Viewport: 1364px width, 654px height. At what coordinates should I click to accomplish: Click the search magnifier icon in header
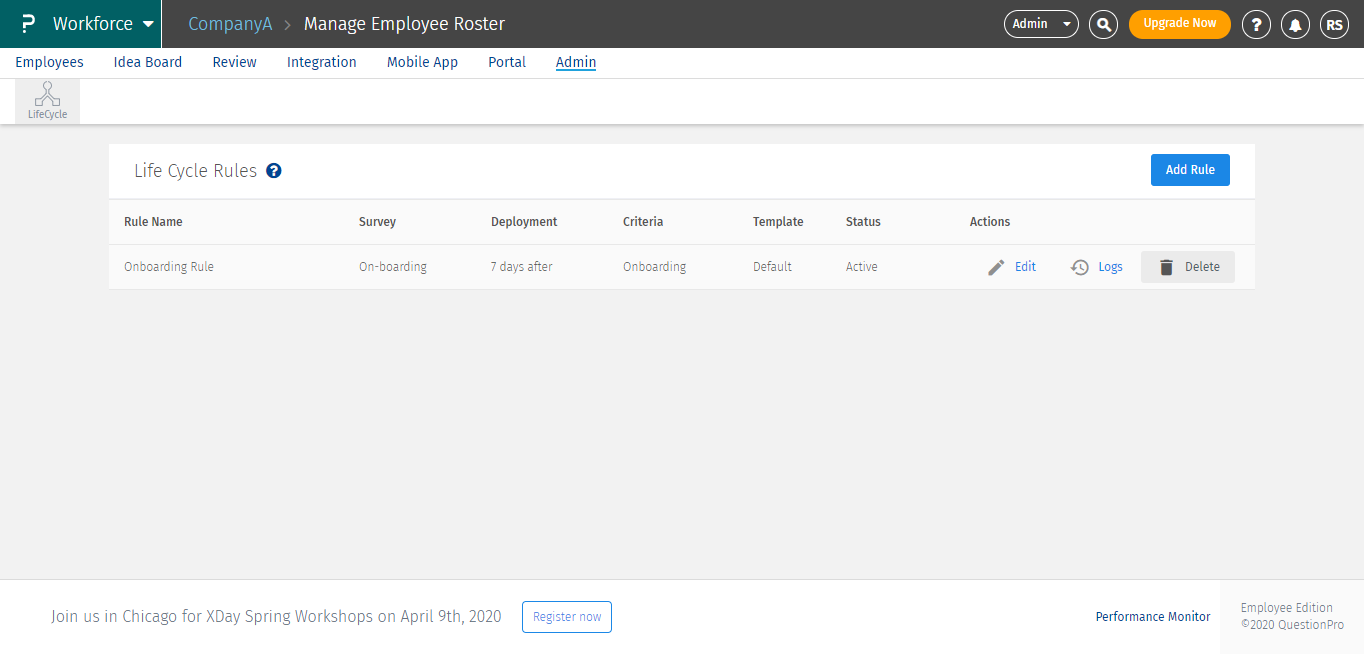[x=1103, y=24]
